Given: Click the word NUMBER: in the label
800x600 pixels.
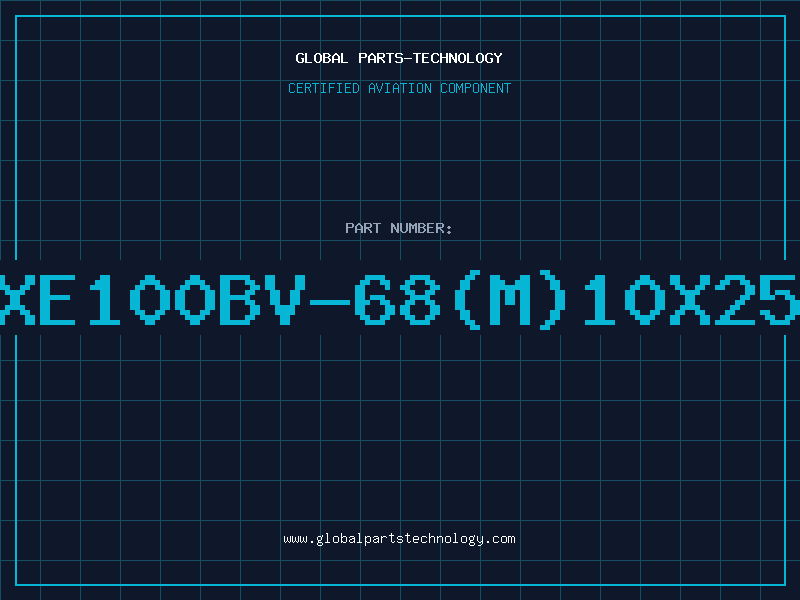Looking at the screenshot, I should tap(421, 228).
